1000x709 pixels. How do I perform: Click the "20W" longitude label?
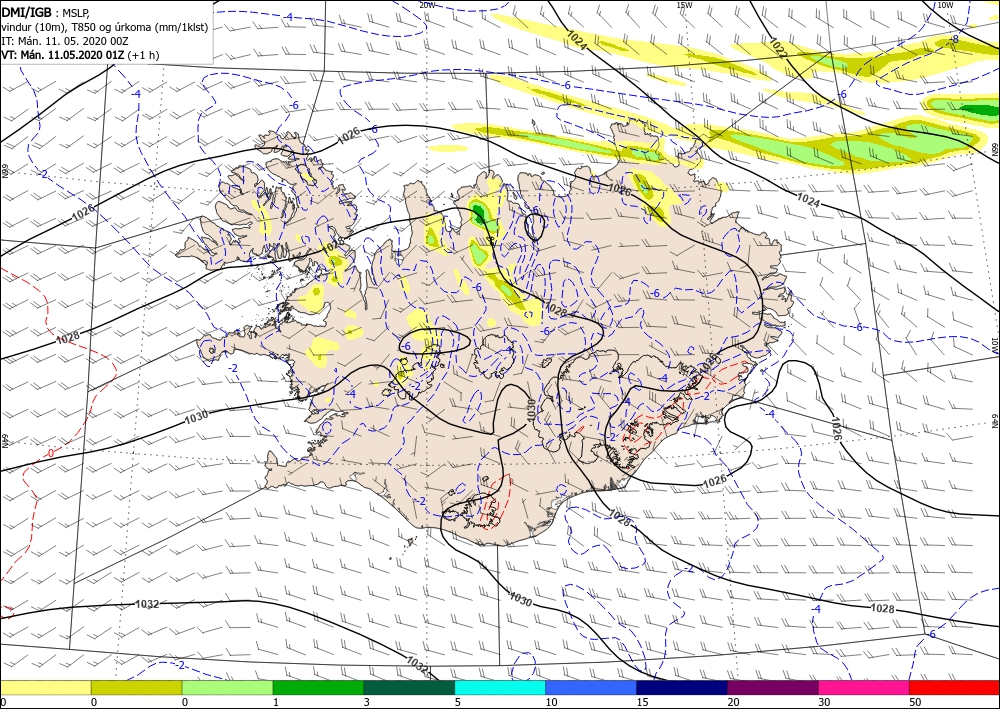pos(427,5)
